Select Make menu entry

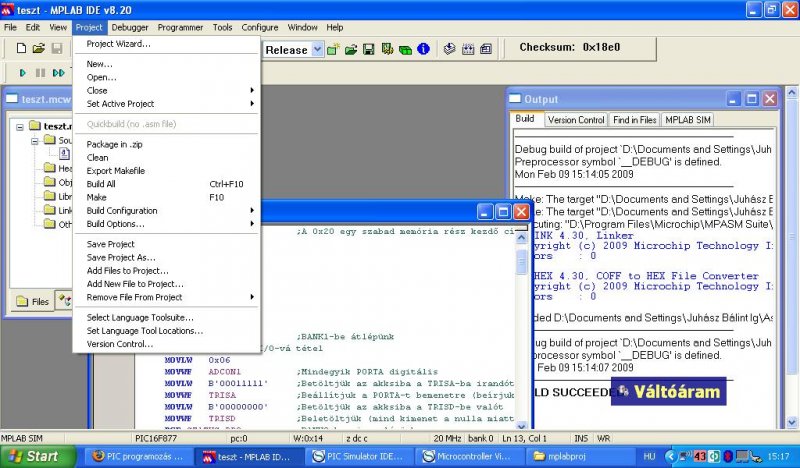pos(166,198)
